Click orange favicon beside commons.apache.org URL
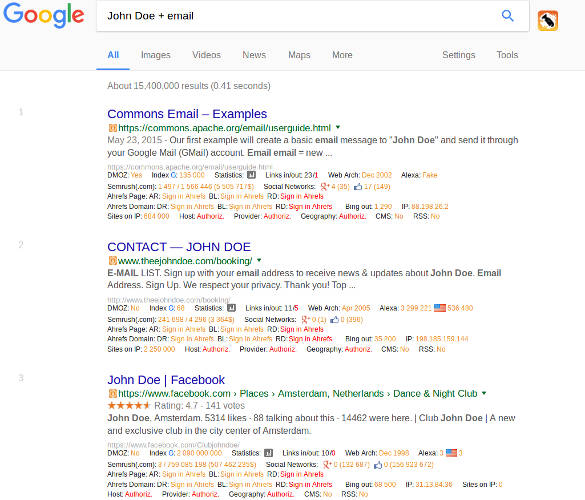Screen dimensions: 585x500 click(112, 128)
